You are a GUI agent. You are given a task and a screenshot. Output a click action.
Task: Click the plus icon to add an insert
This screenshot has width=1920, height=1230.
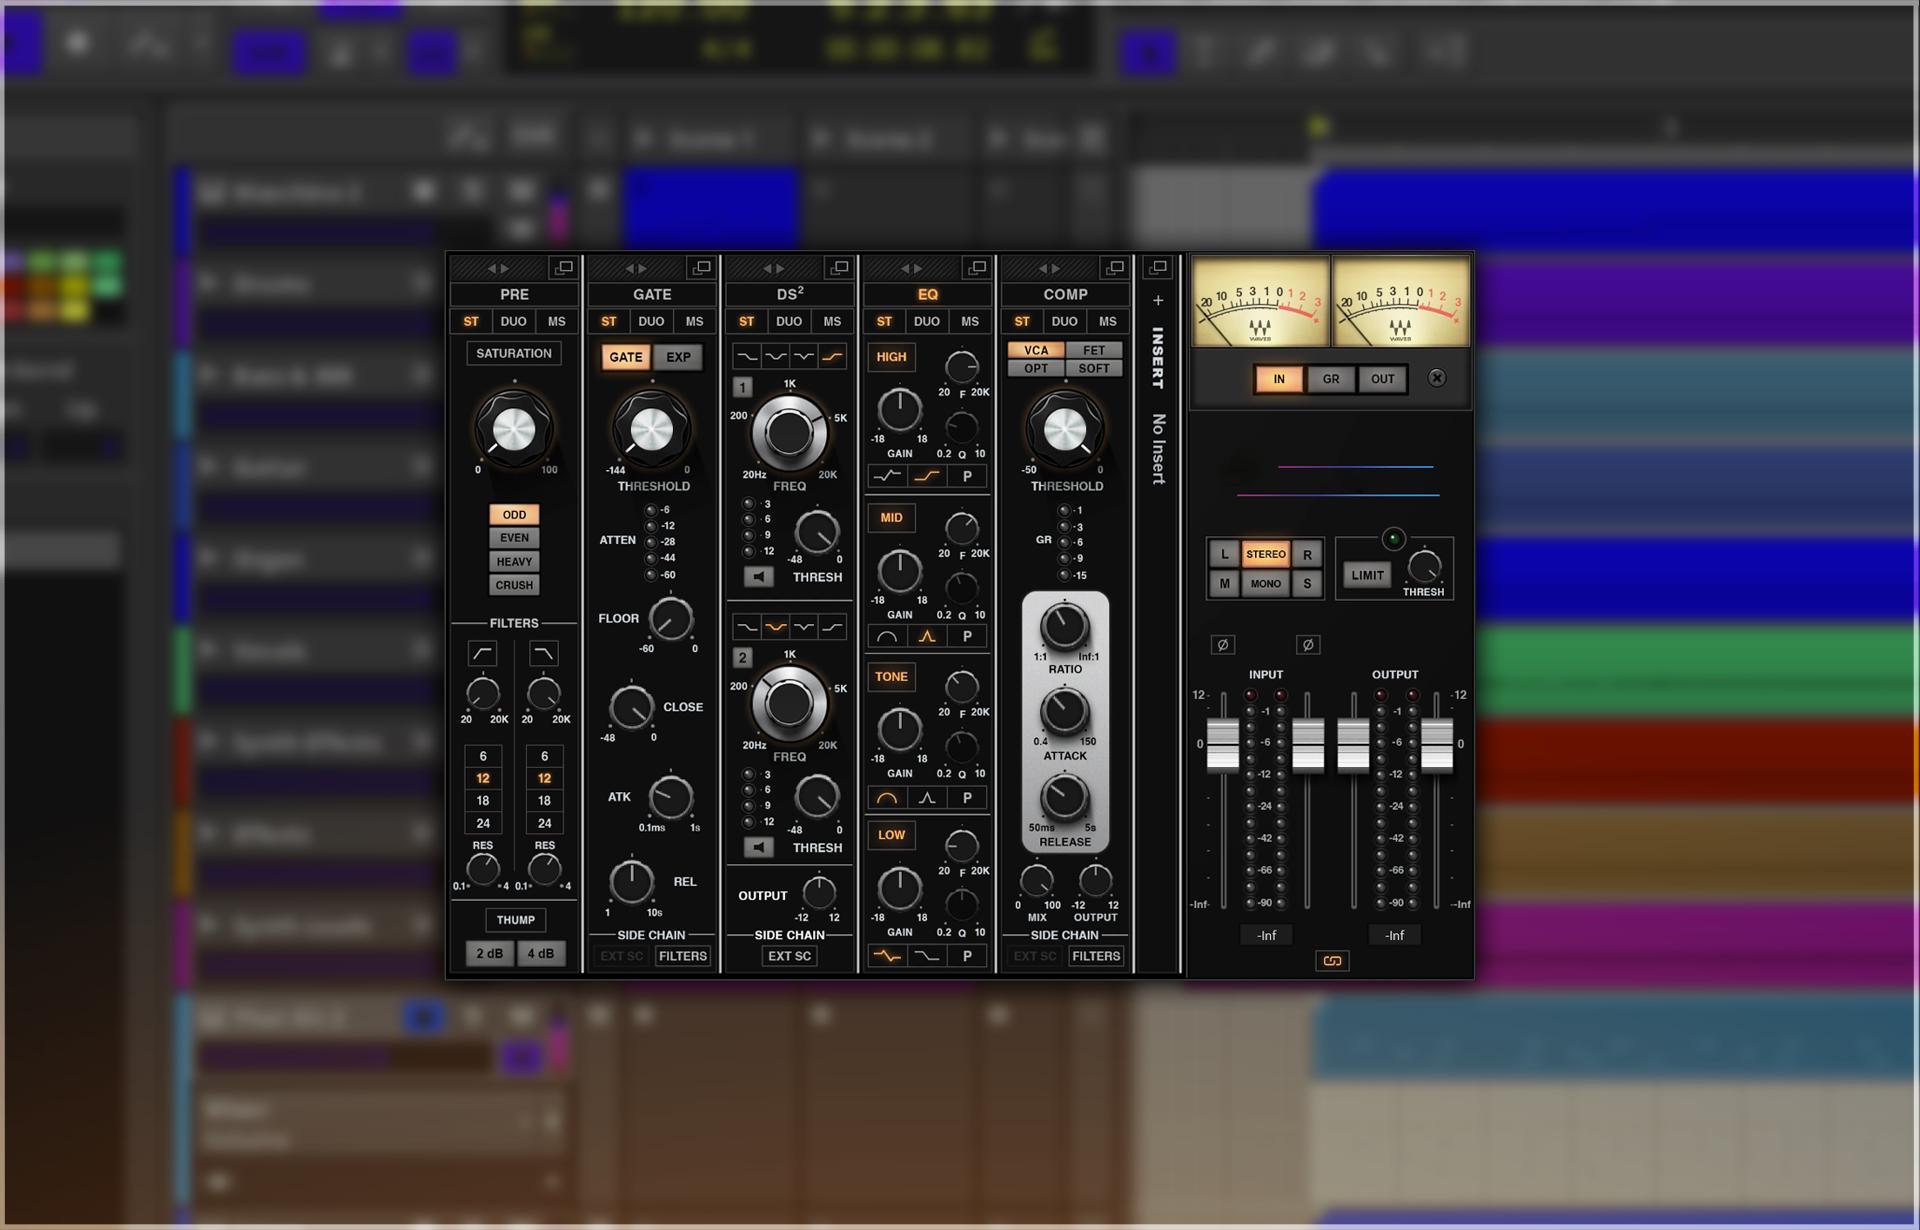point(1158,300)
